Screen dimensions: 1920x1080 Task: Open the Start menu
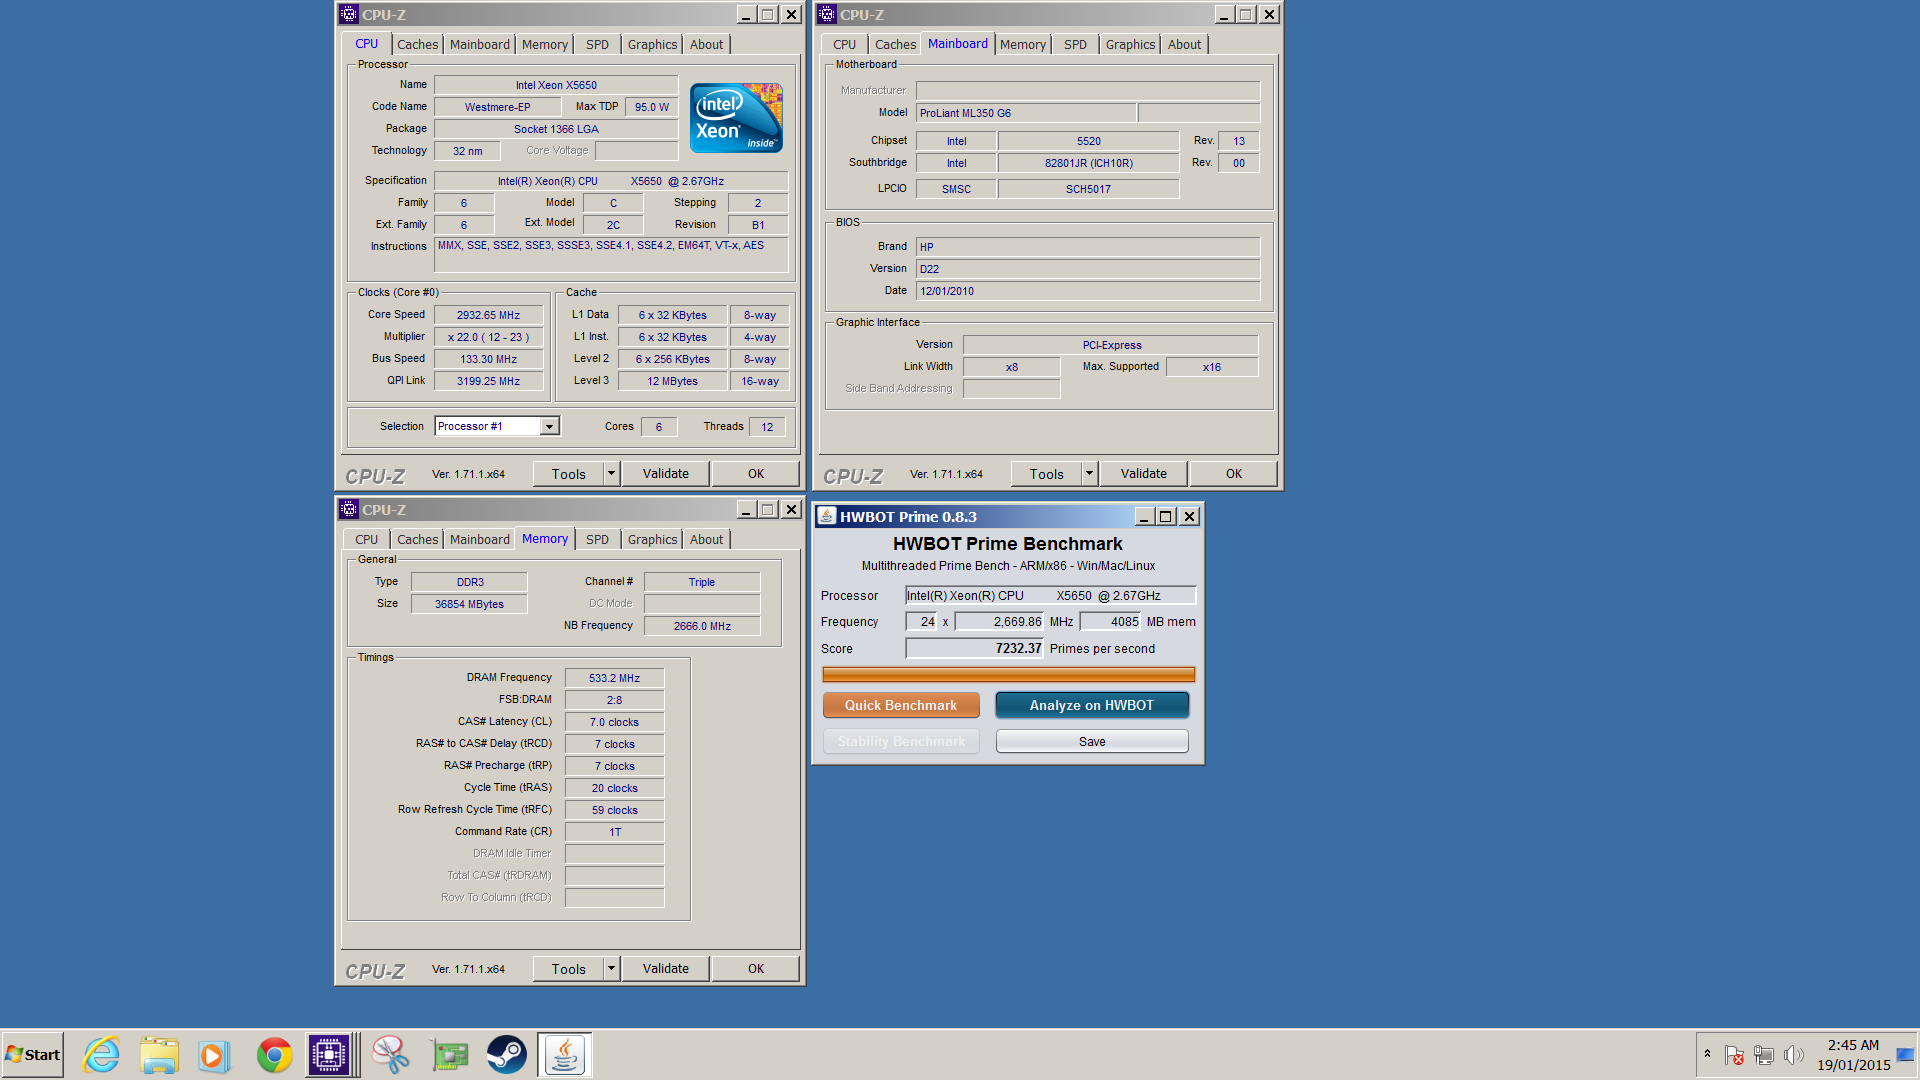point(33,1055)
